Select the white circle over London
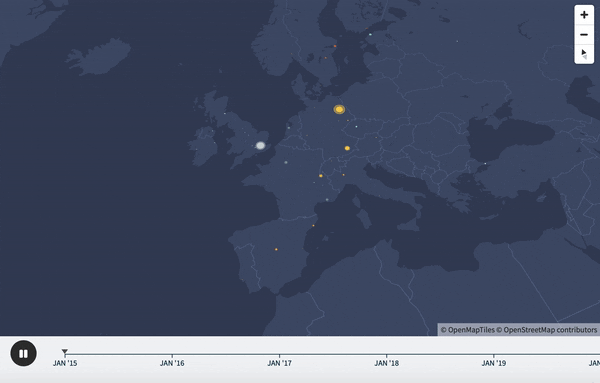Viewport: 600px width, 383px height. pyautogui.click(x=261, y=145)
